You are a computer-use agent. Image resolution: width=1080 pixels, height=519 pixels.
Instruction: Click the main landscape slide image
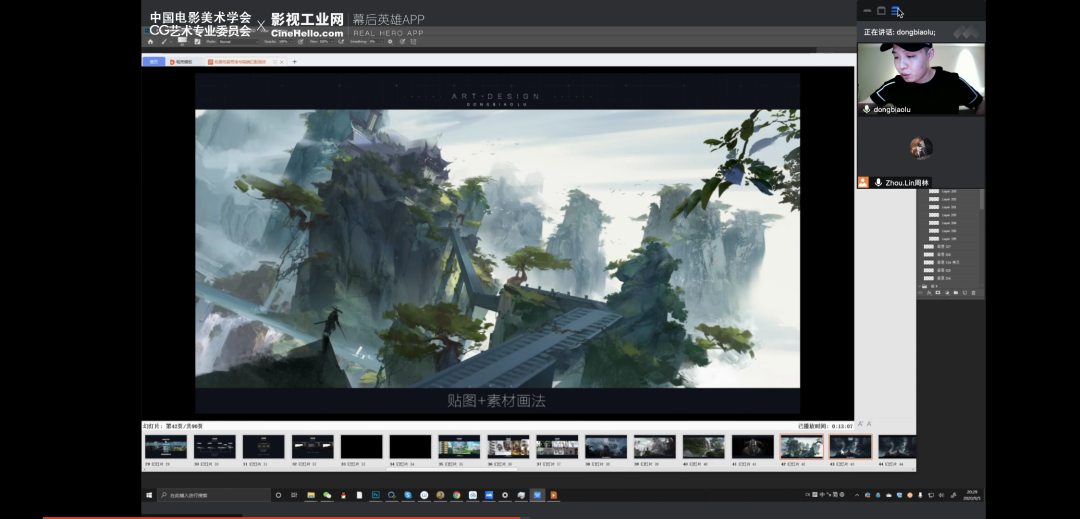pyautogui.click(x=497, y=248)
